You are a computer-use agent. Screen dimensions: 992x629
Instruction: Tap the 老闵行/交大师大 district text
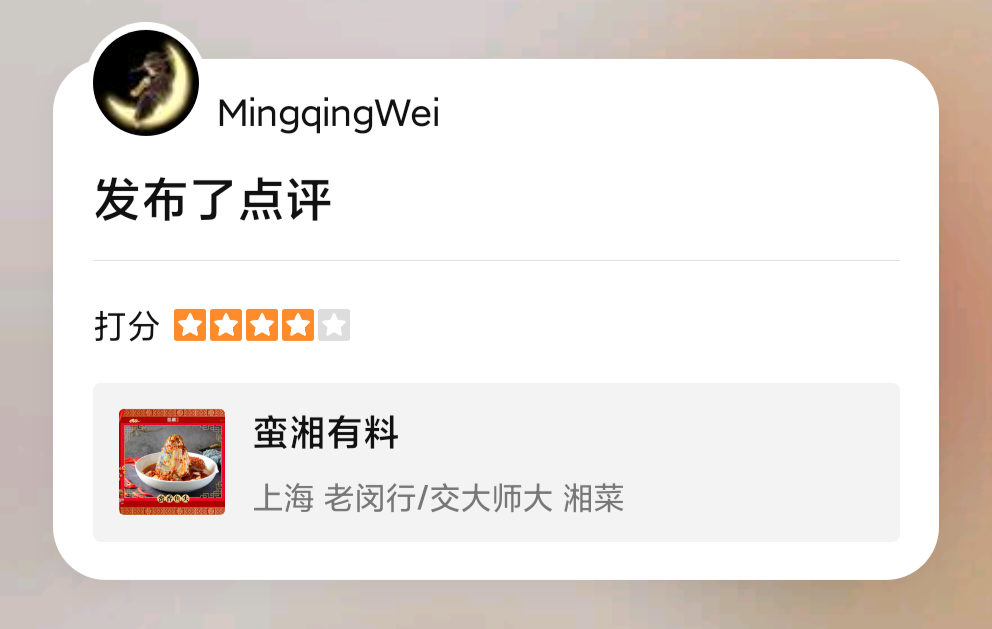point(438,498)
